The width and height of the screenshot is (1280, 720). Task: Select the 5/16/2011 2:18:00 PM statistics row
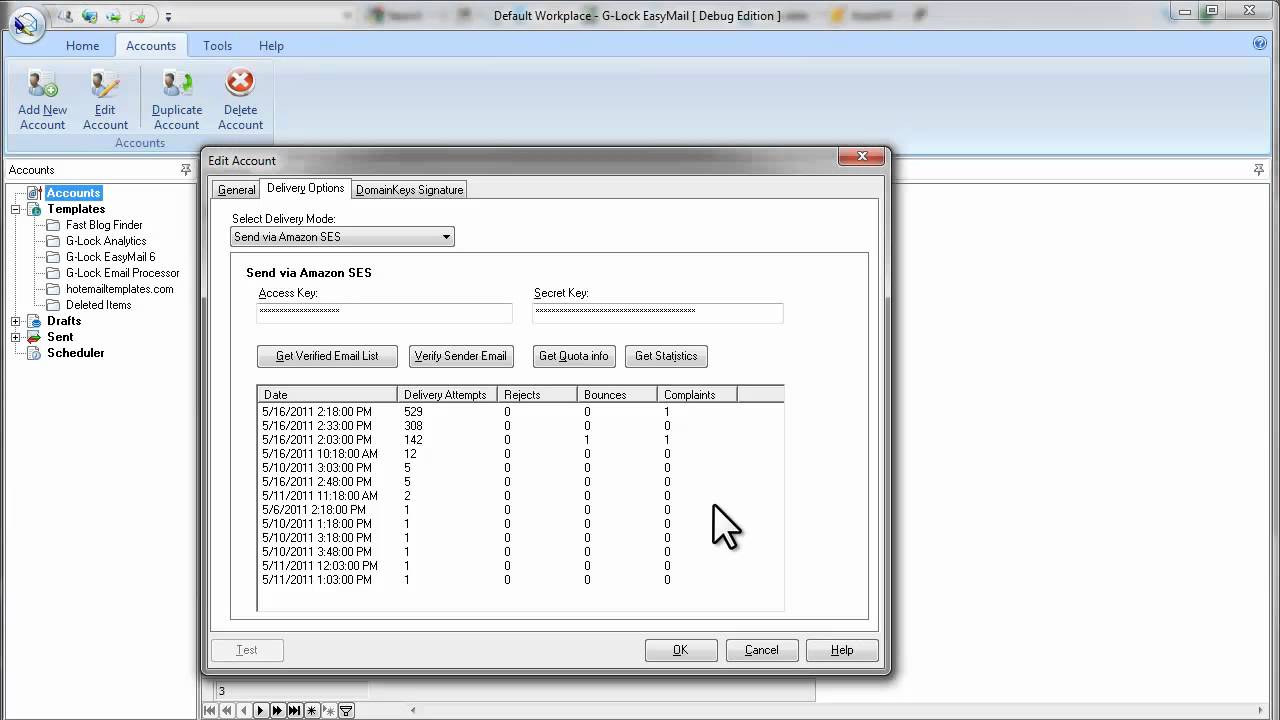point(520,412)
